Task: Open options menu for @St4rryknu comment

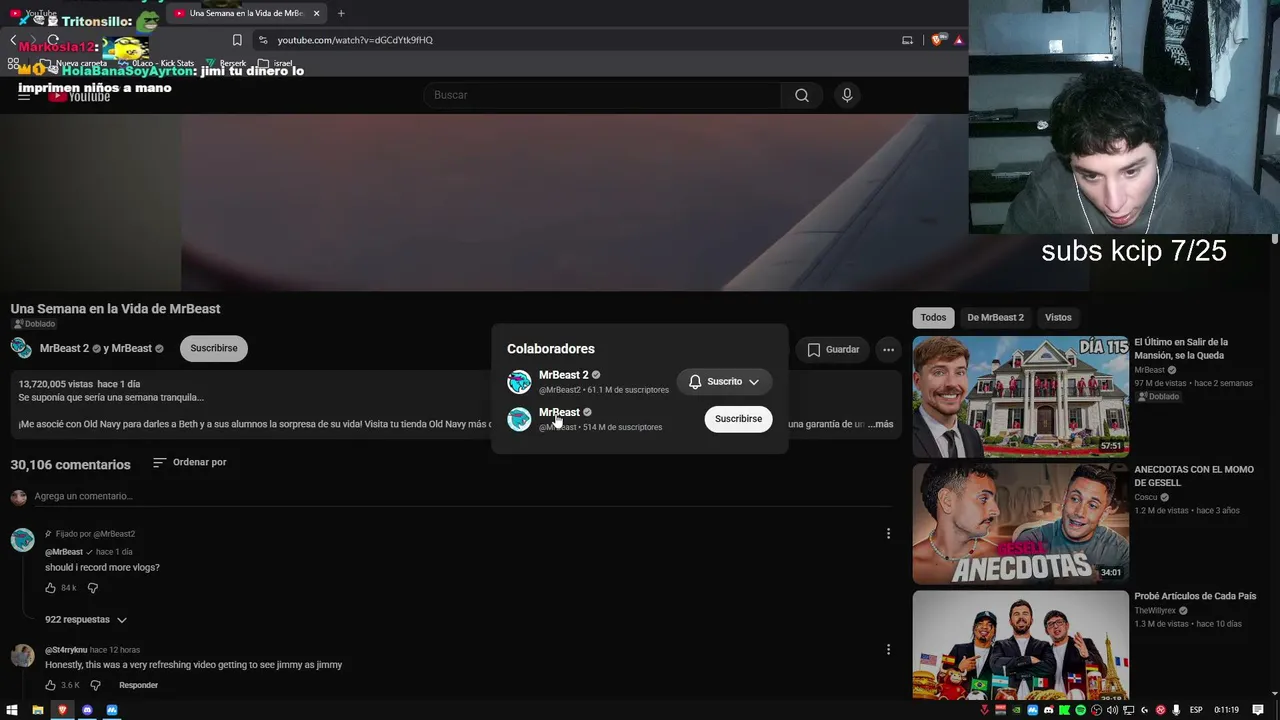Action: point(888,650)
